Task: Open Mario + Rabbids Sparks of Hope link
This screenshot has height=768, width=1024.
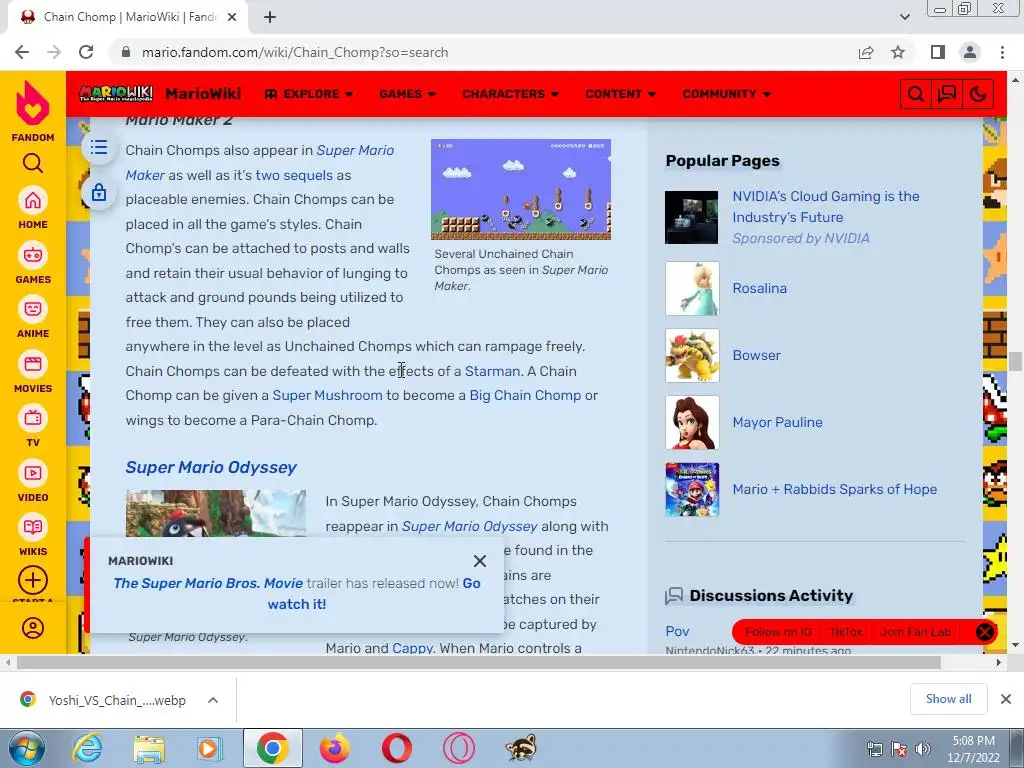Action: [835, 489]
